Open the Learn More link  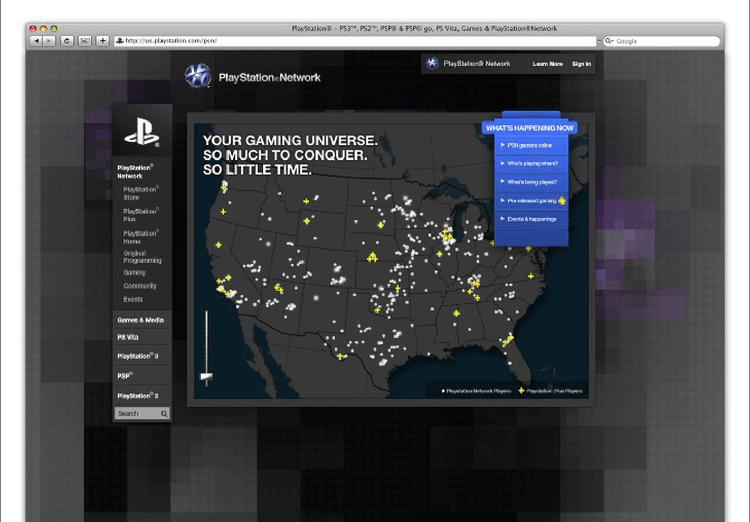point(548,64)
